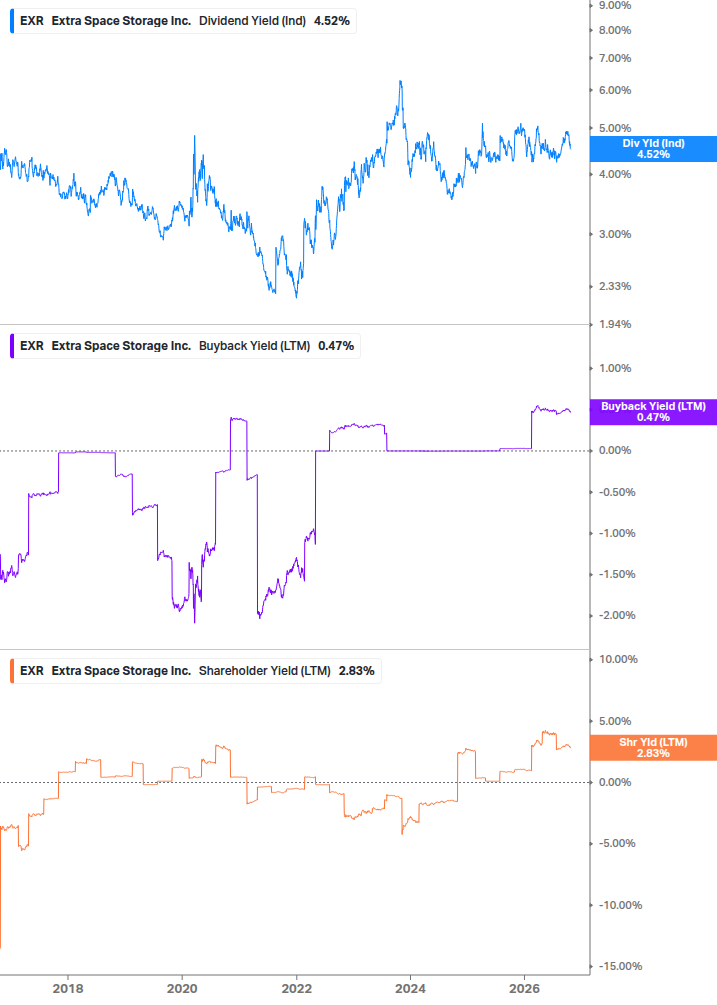The image size is (717, 1005).
Task: Click the 10.00% tick on shareholder yield axis
Action: (618, 660)
